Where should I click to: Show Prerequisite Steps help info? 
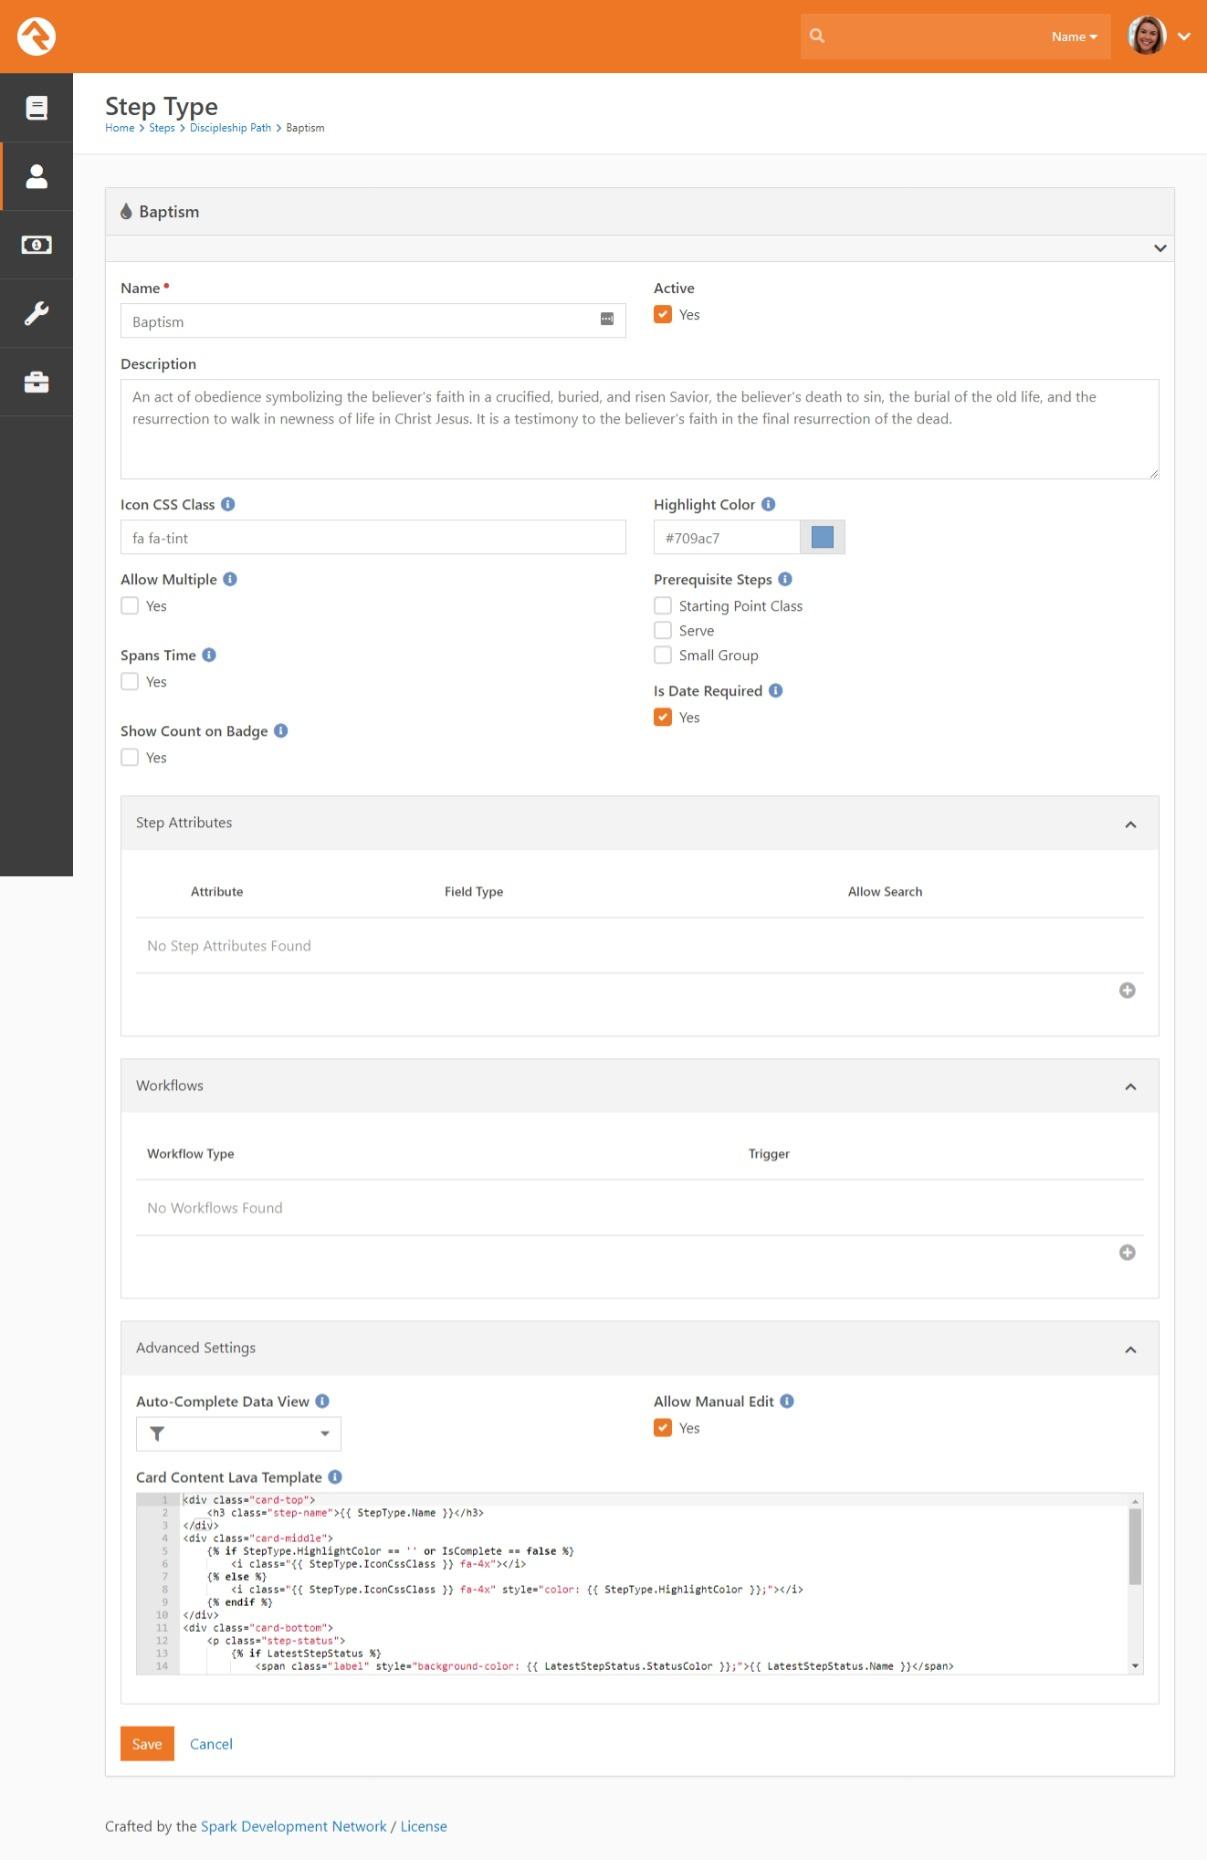point(785,579)
